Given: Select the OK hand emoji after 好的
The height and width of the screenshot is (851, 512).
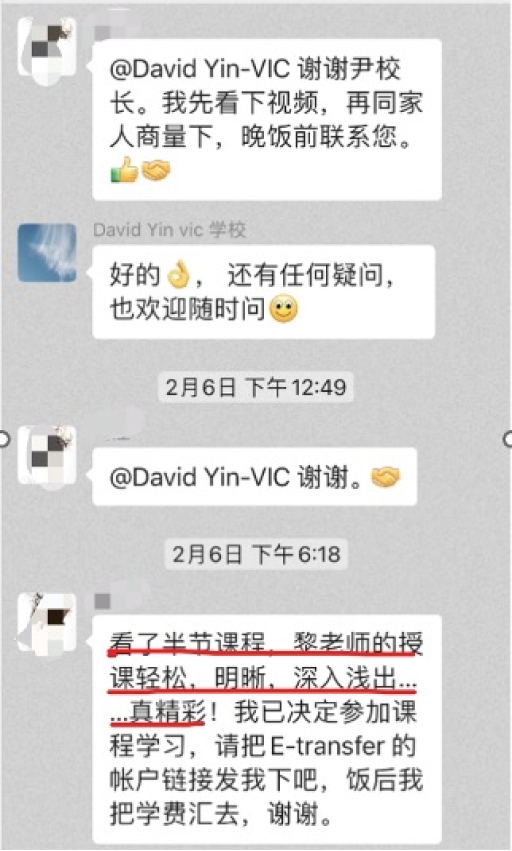Looking at the screenshot, I should [x=178, y=275].
